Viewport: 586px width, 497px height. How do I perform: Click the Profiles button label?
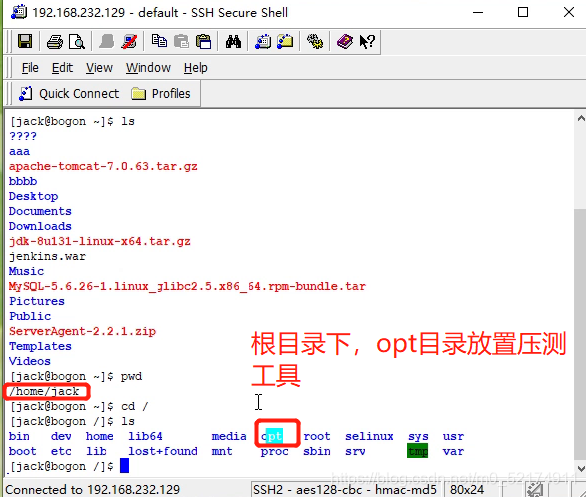tap(171, 93)
